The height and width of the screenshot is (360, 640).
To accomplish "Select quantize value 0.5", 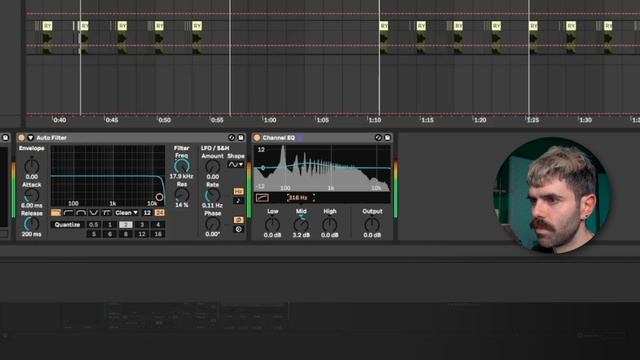I will [x=93, y=224].
